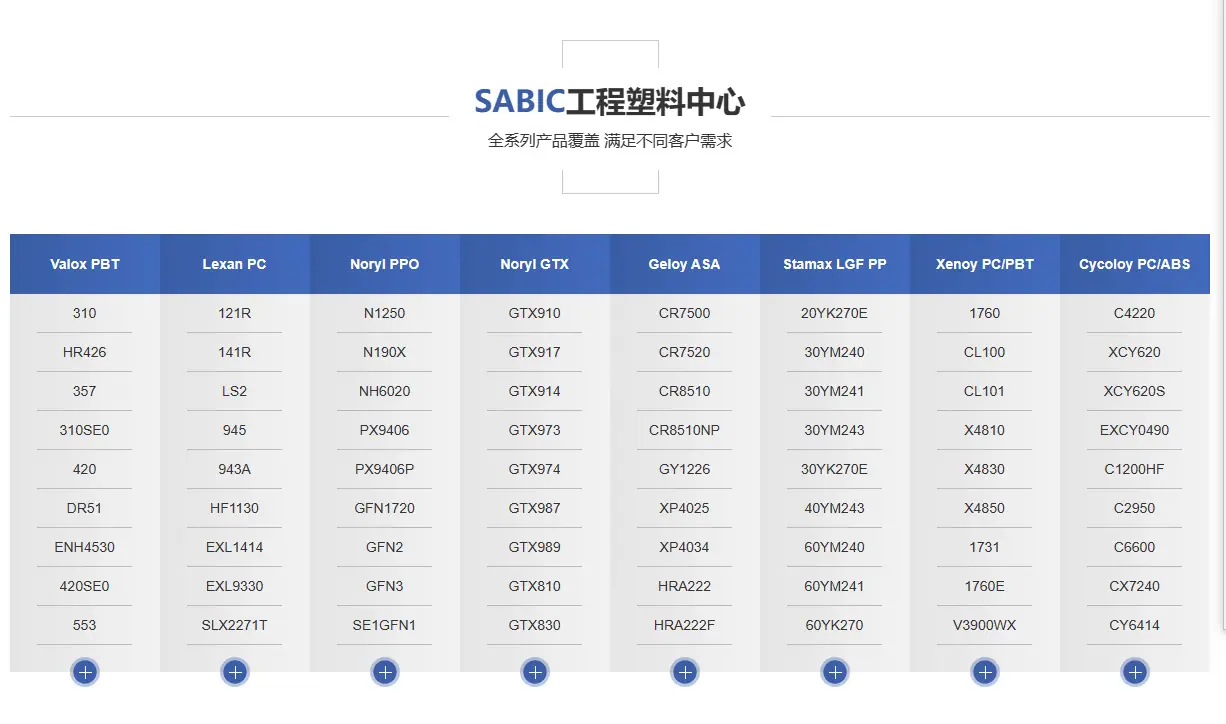Expand the Cycoloy PC/ABS list plus icon
The width and height of the screenshot is (1226, 724).
pos(1135,672)
